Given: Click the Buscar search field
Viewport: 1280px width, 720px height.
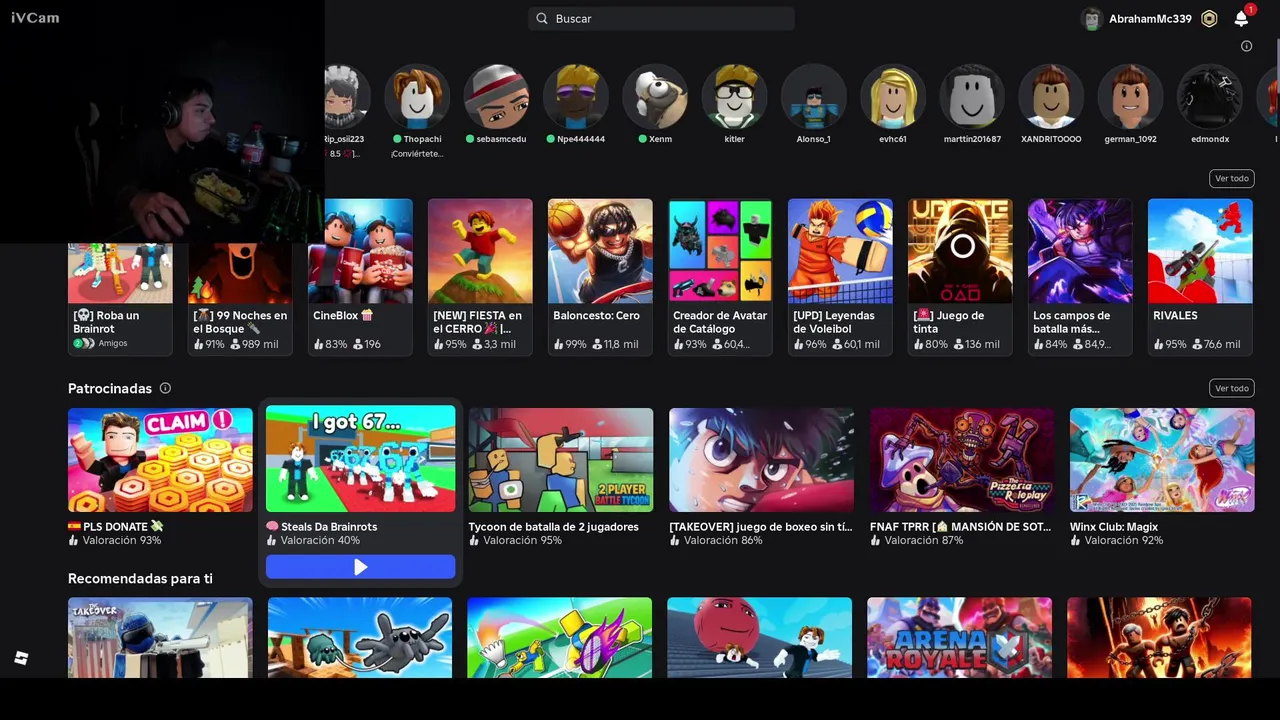Looking at the screenshot, I should [x=661, y=18].
